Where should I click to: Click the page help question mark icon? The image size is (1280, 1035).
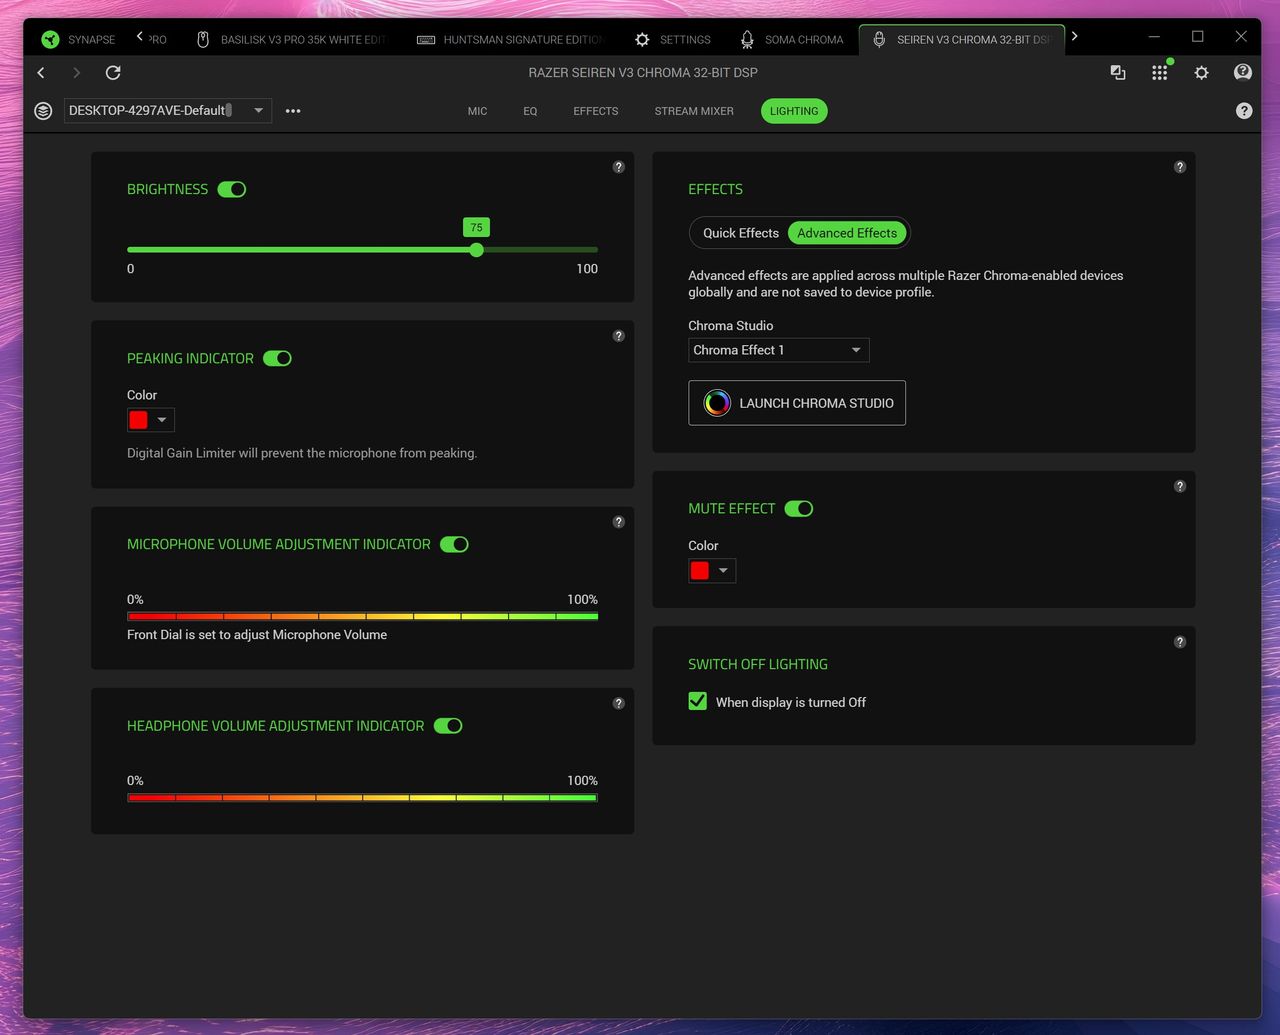1244,111
